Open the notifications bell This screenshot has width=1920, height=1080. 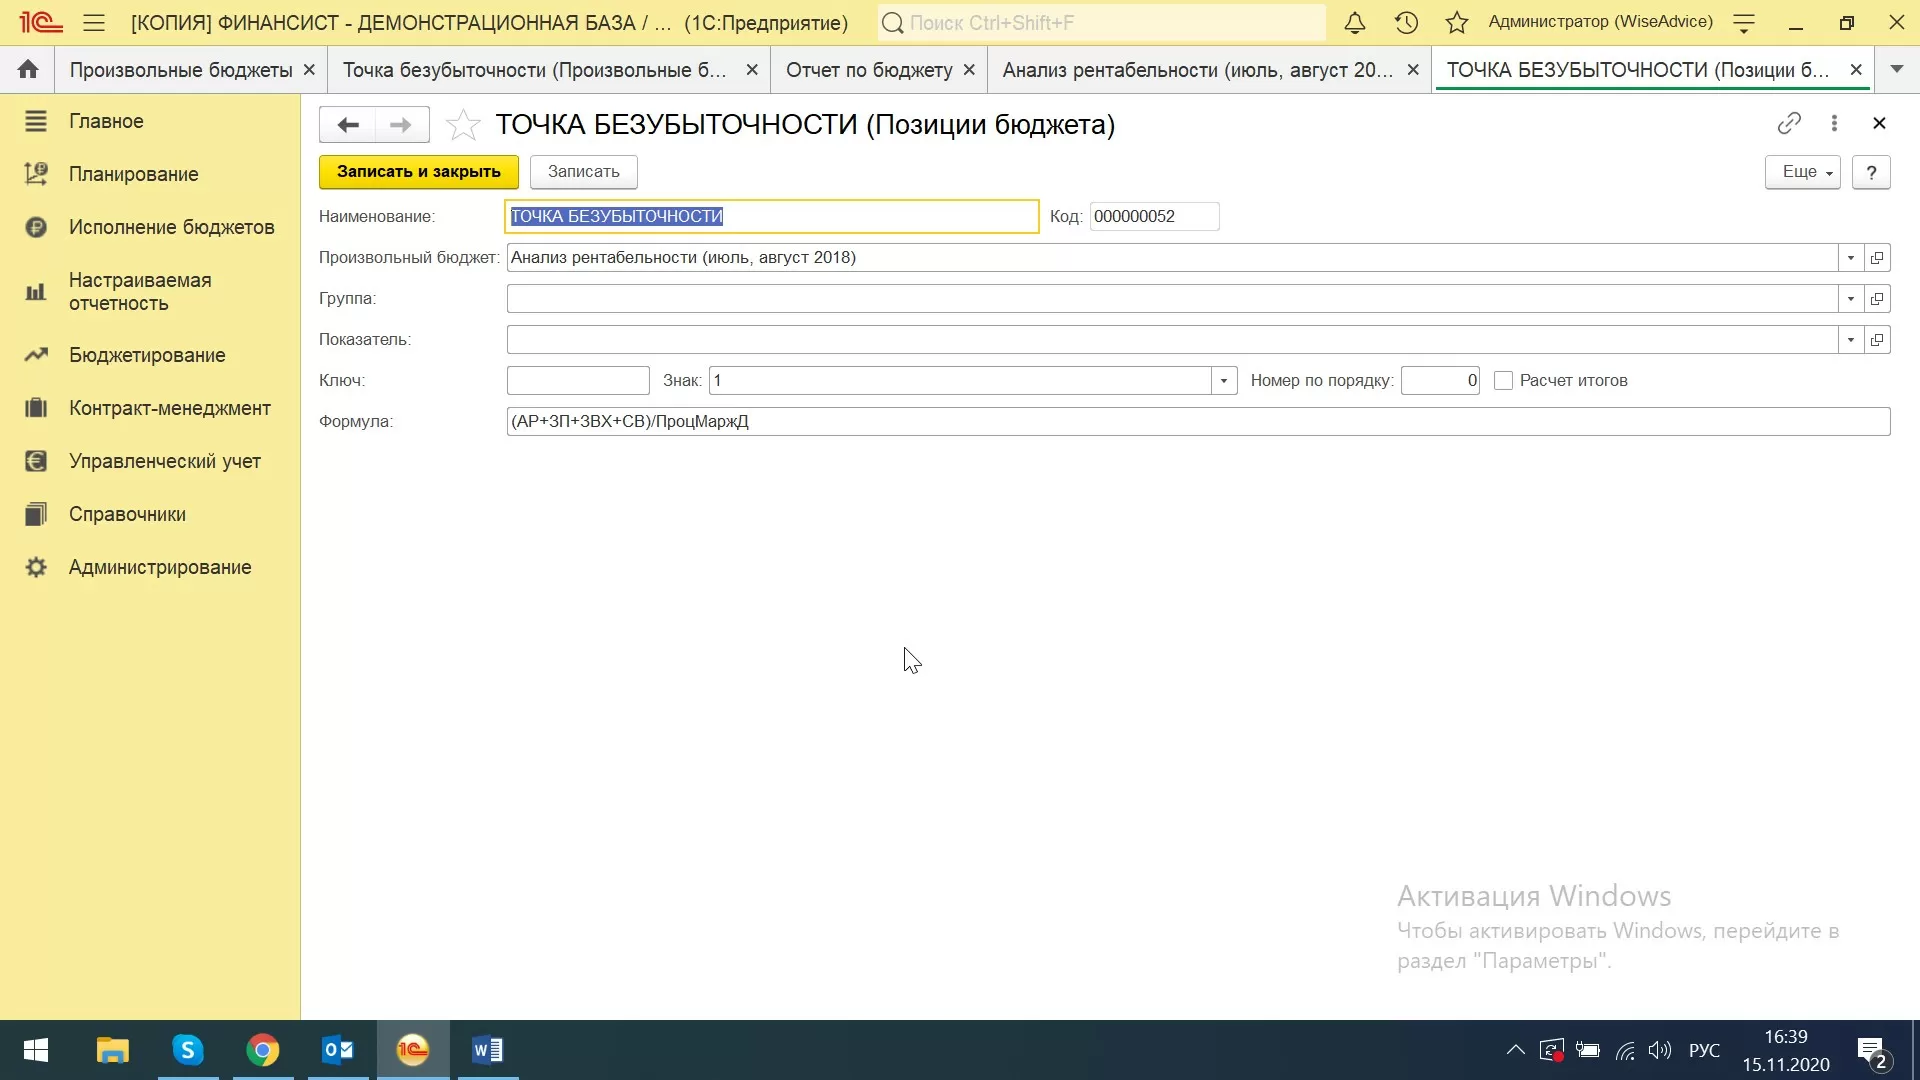(x=1354, y=22)
